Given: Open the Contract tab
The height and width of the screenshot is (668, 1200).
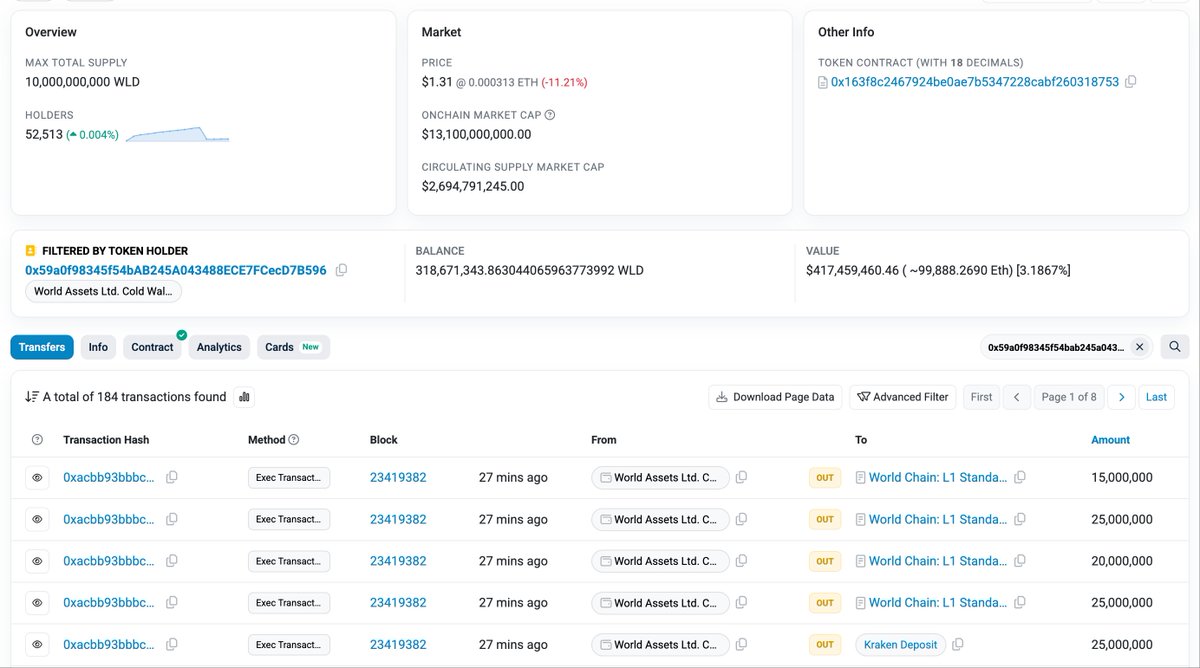Looking at the screenshot, I should tap(152, 347).
